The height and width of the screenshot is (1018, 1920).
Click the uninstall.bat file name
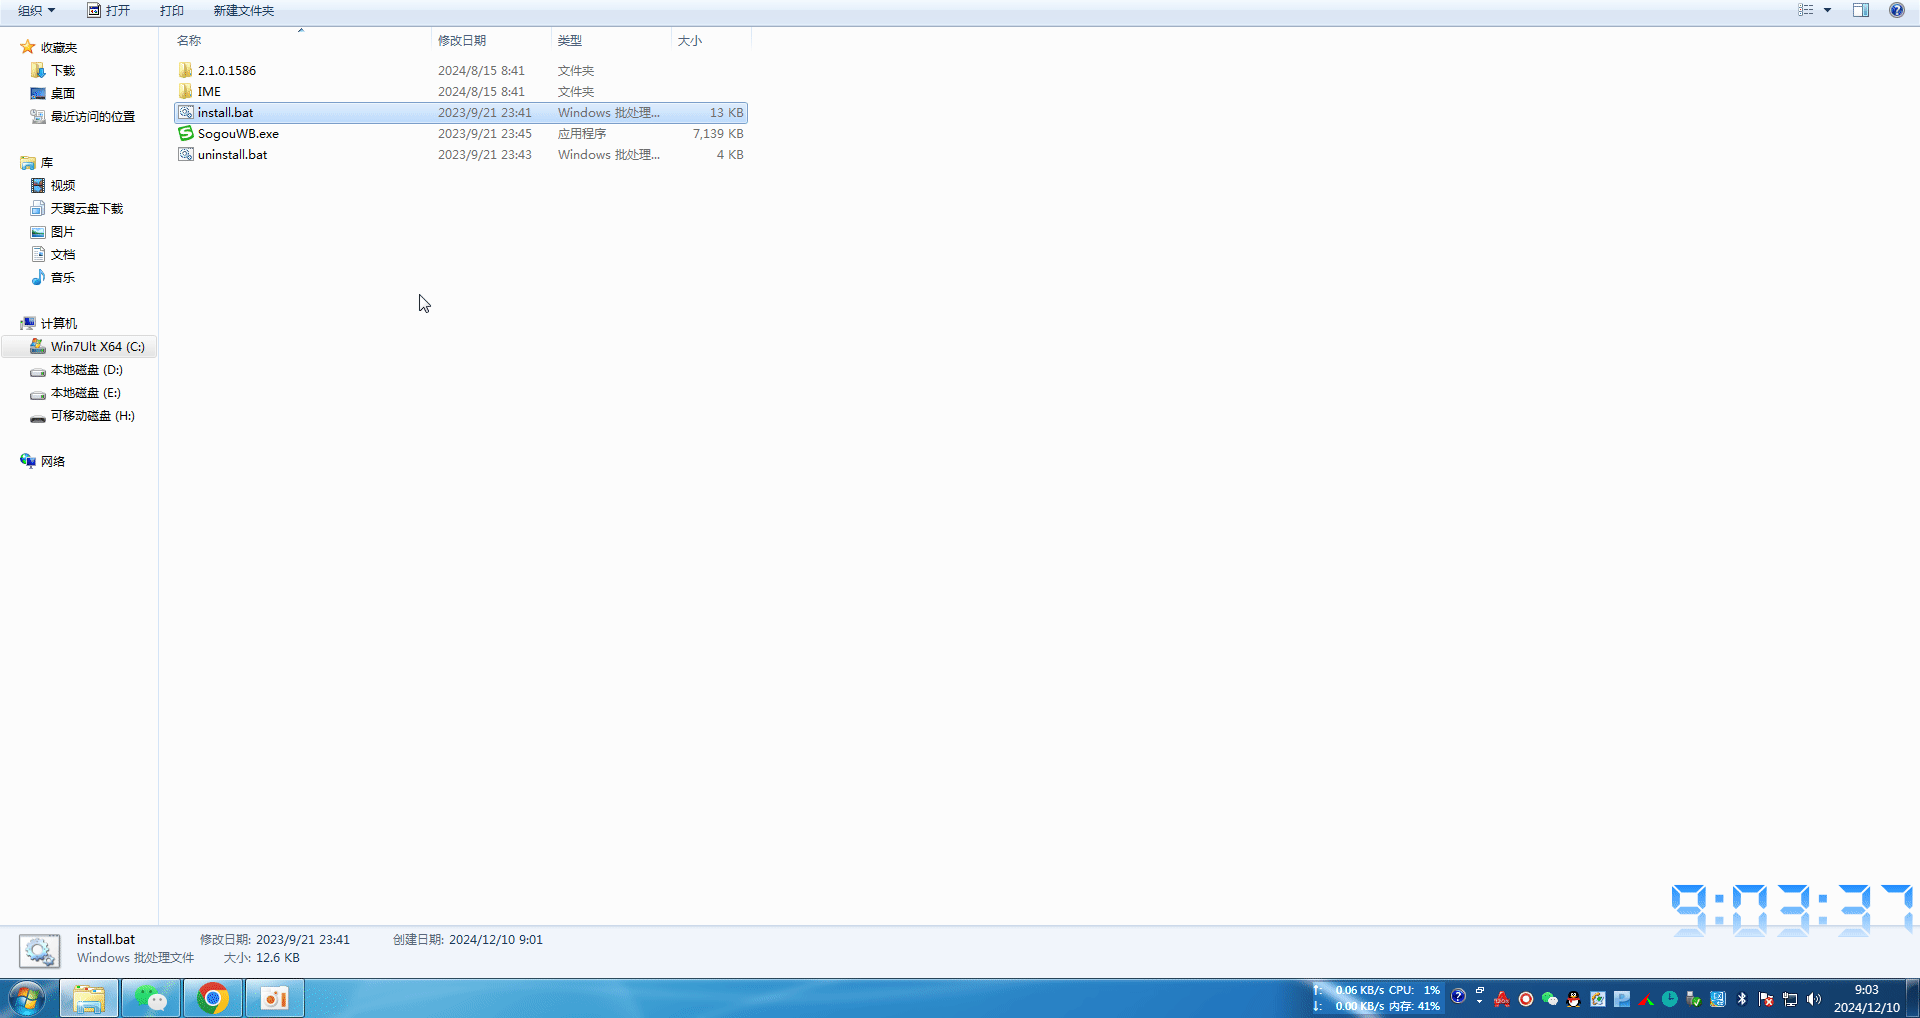tap(232, 154)
